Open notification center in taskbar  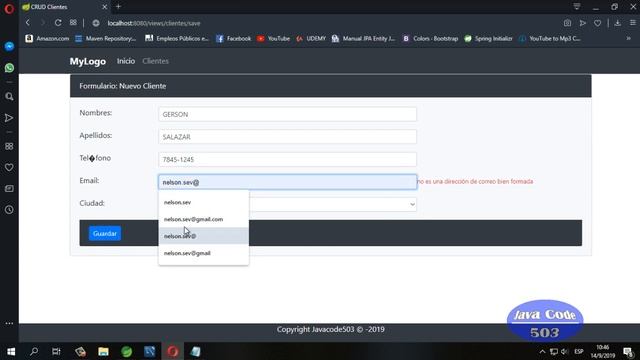(629, 351)
